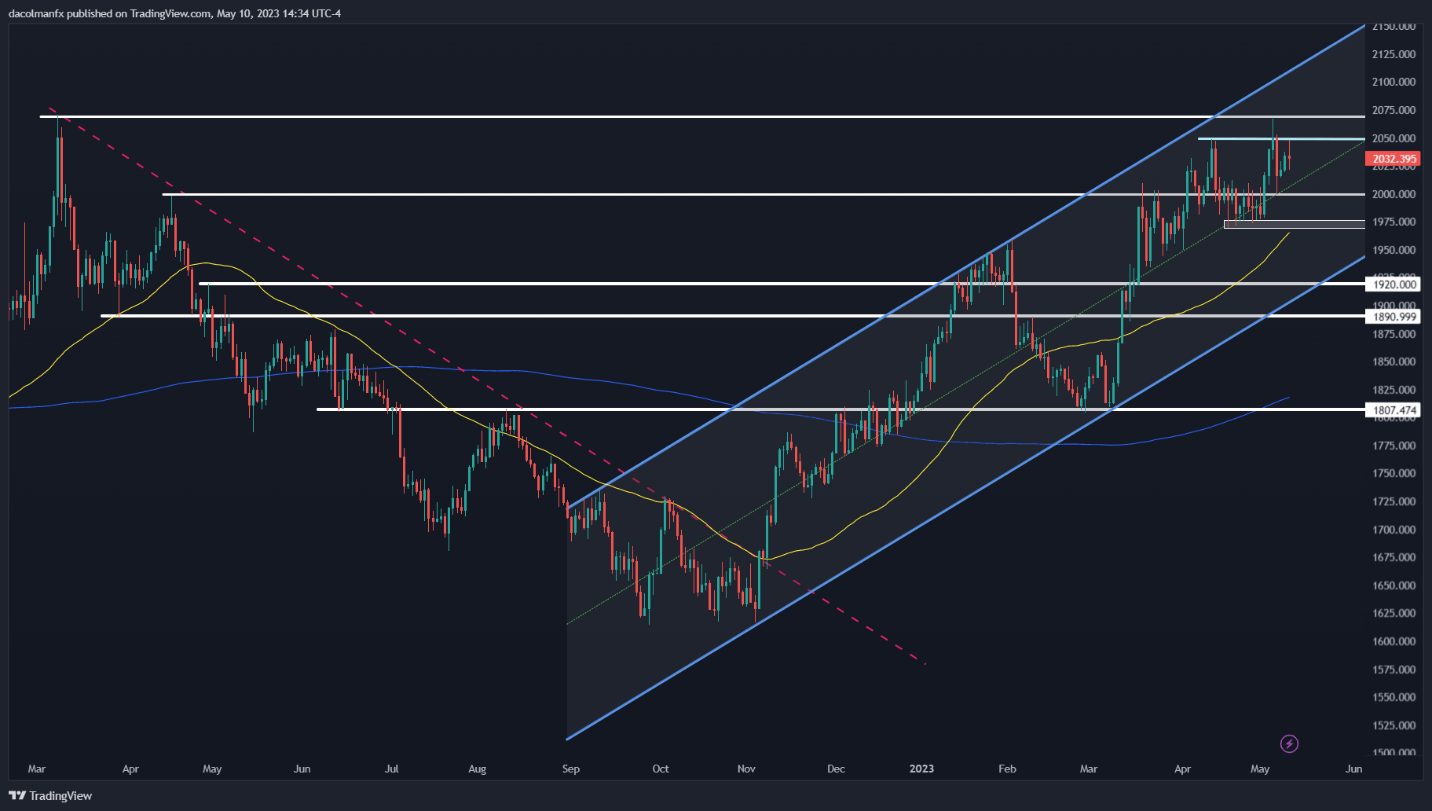Image resolution: width=1432 pixels, height=811 pixels.
Task: Click the 2023 year label on time axis
Action: [x=922, y=770]
